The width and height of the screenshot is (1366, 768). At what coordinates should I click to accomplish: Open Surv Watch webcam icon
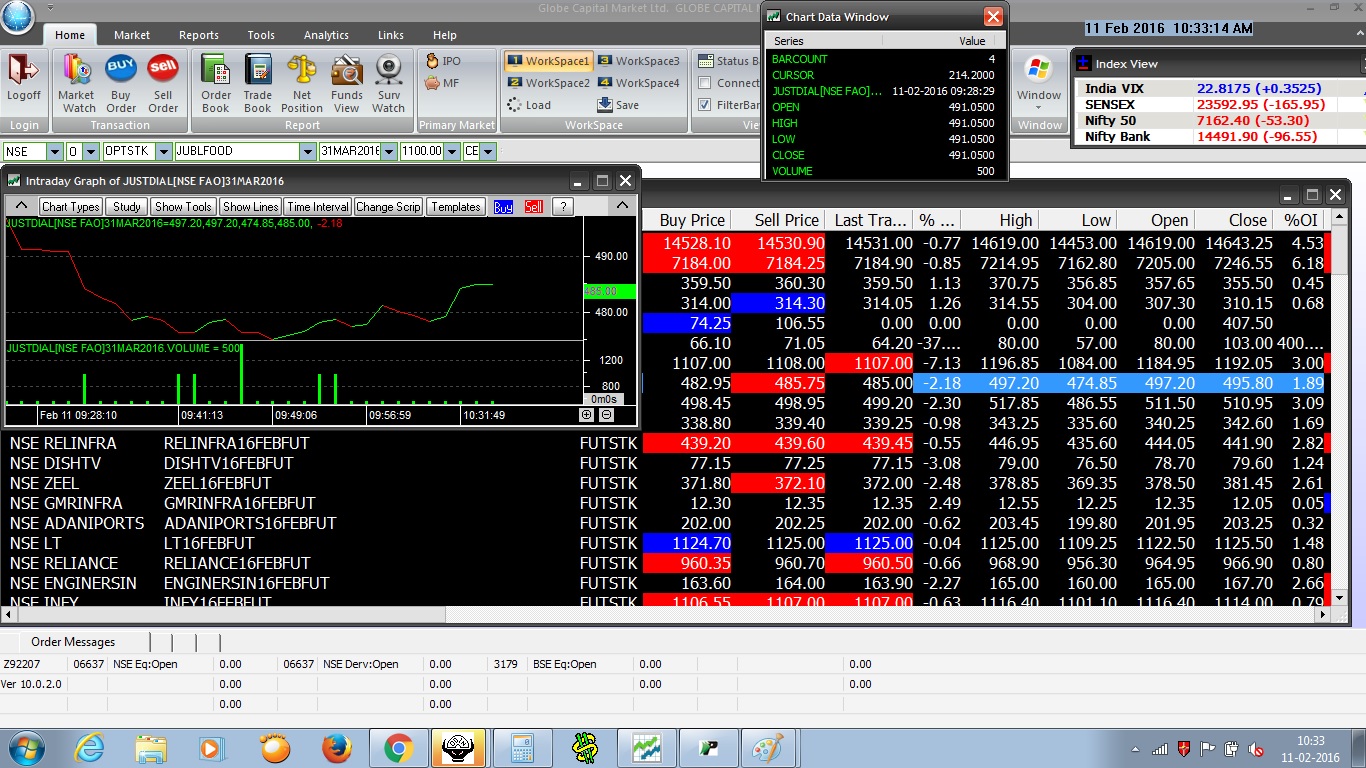point(389,82)
